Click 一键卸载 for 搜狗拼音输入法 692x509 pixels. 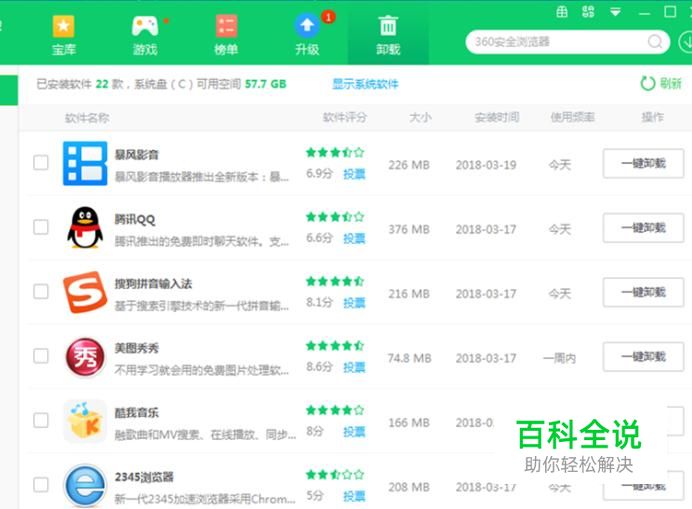point(643,292)
